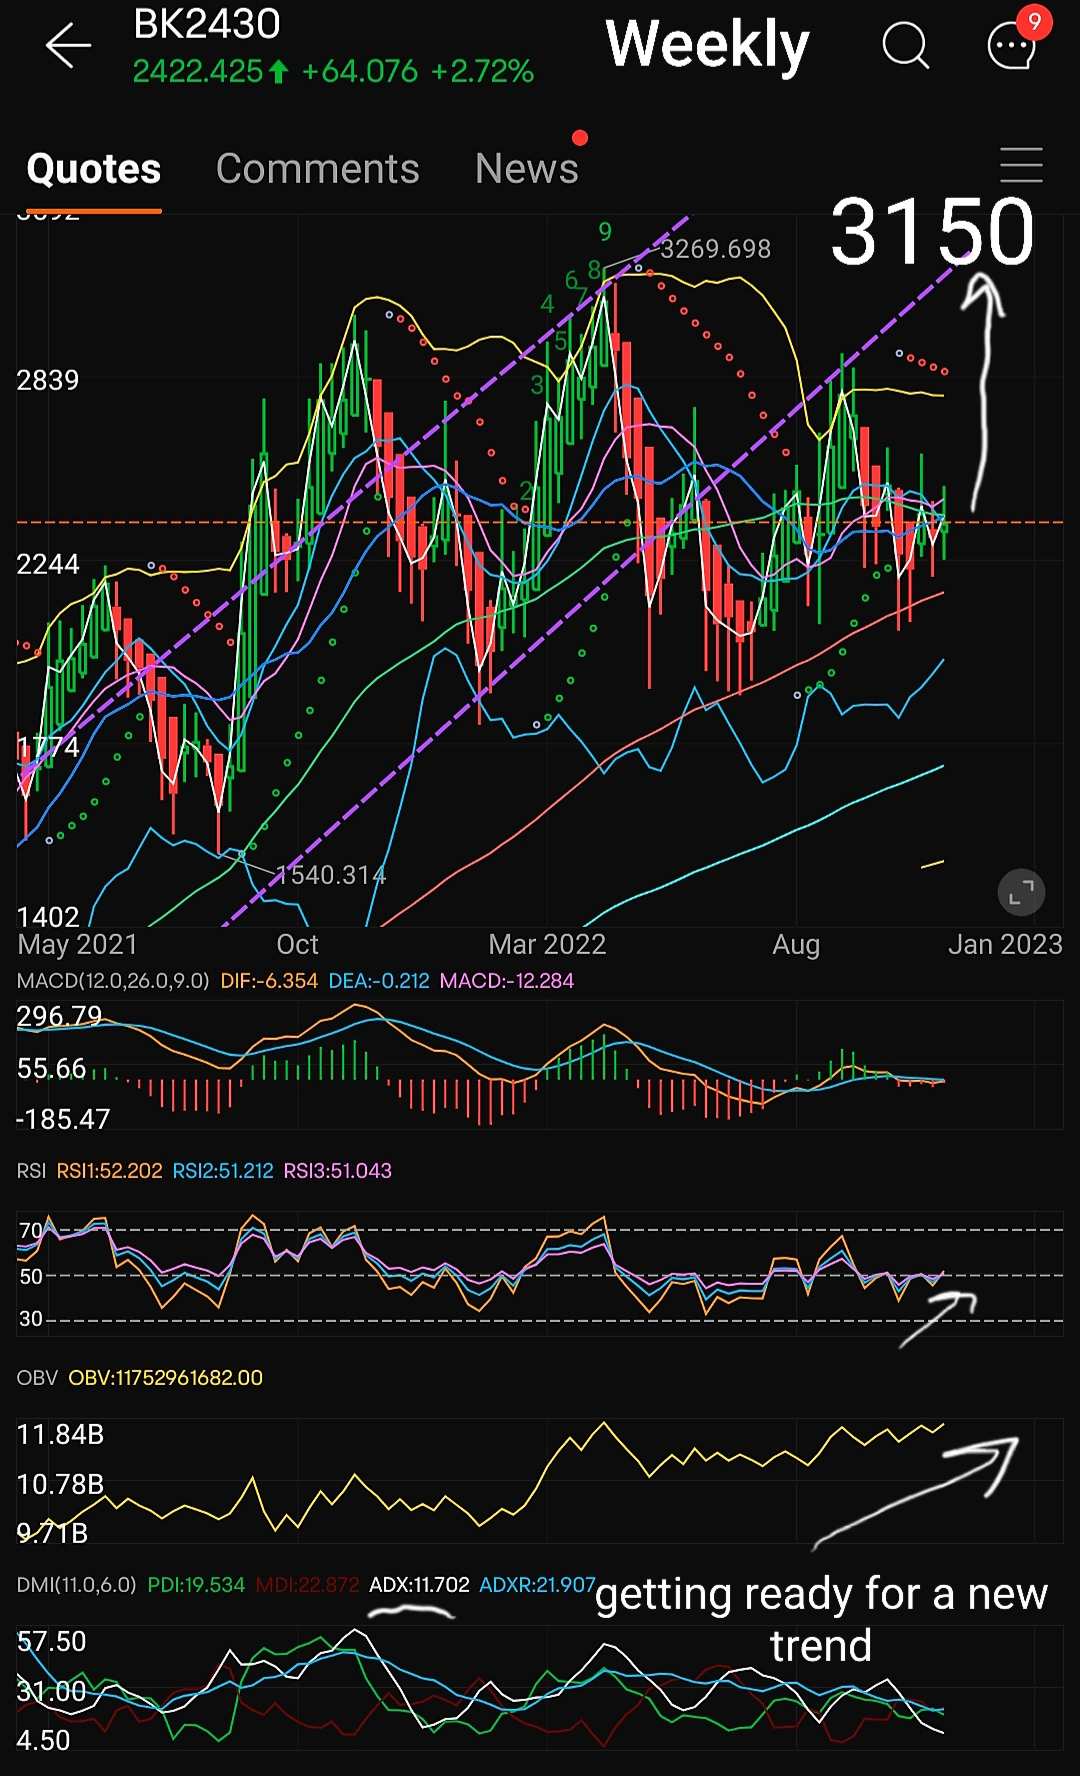Screen dimensions: 1080x1776
Task: Tap the price 2422.425 value
Action: pyautogui.click(x=198, y=72)
